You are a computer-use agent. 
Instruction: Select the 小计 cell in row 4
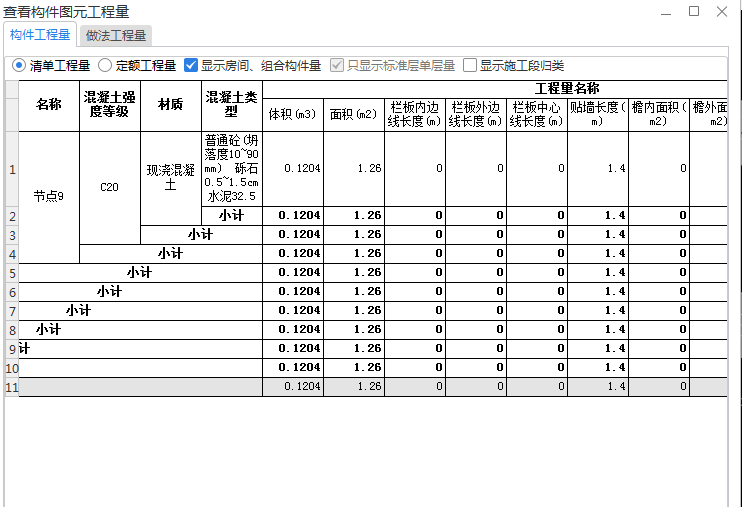pyautogui.click(x=171, y=254)
